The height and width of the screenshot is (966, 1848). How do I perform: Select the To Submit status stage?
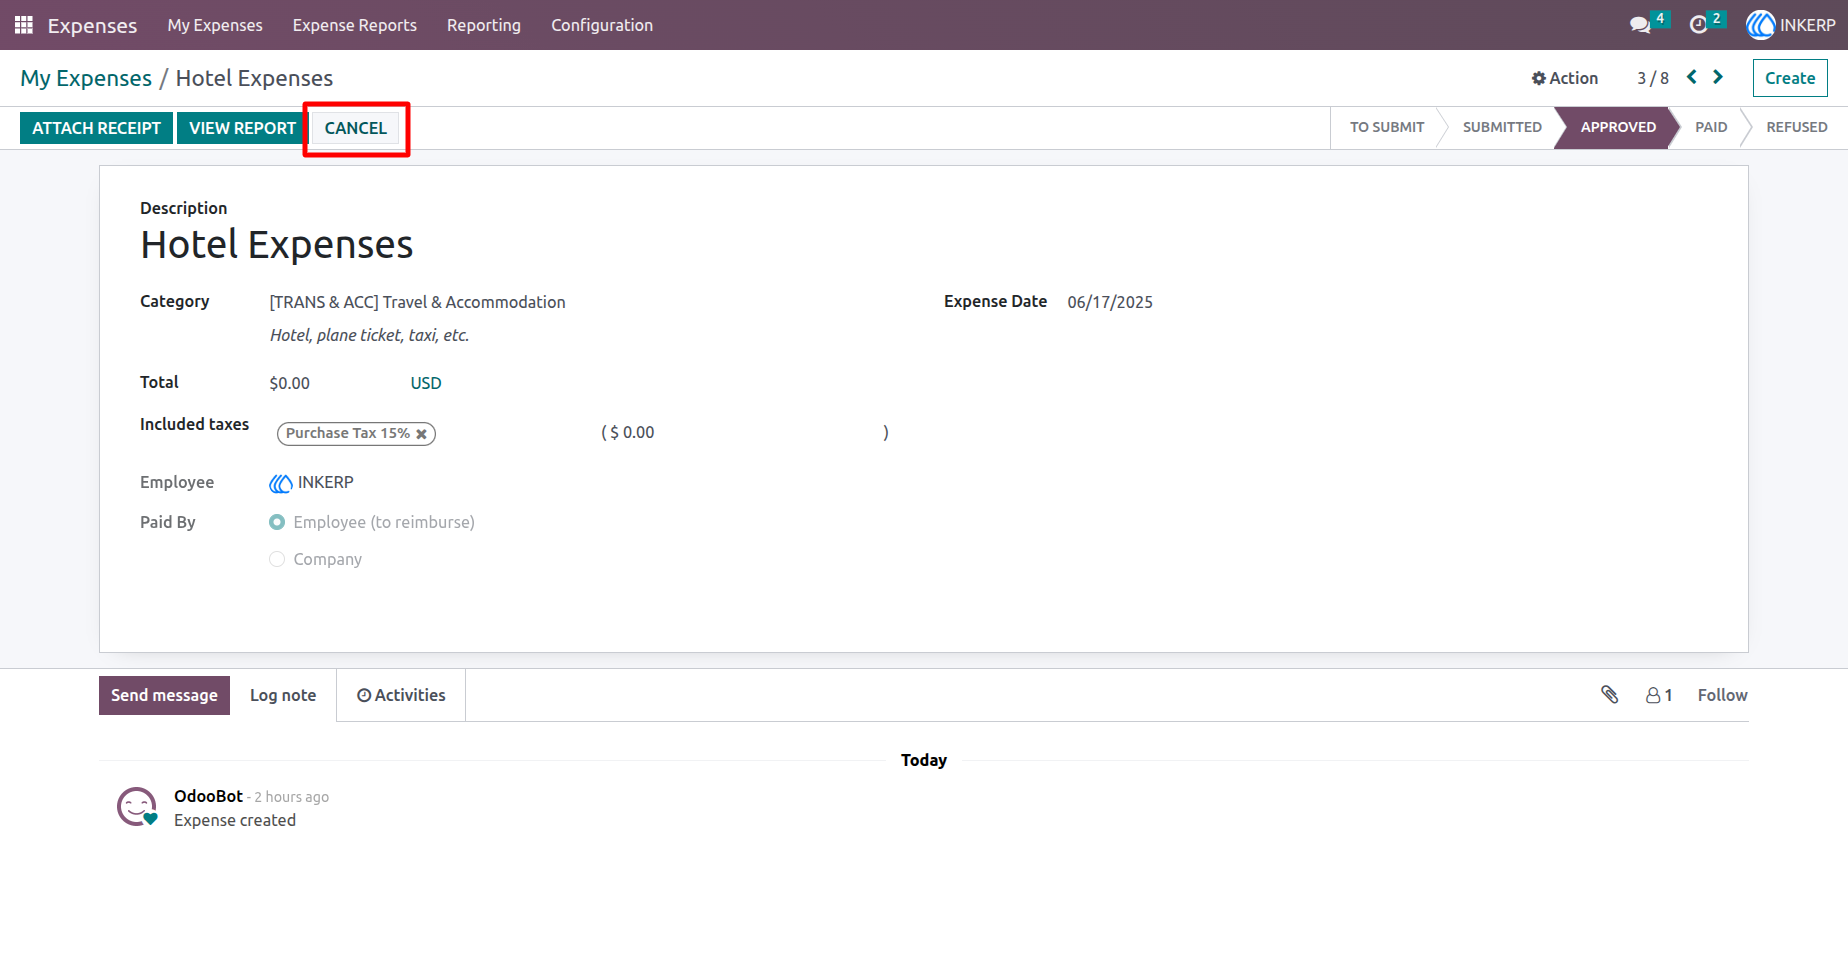pos(1387,127)
